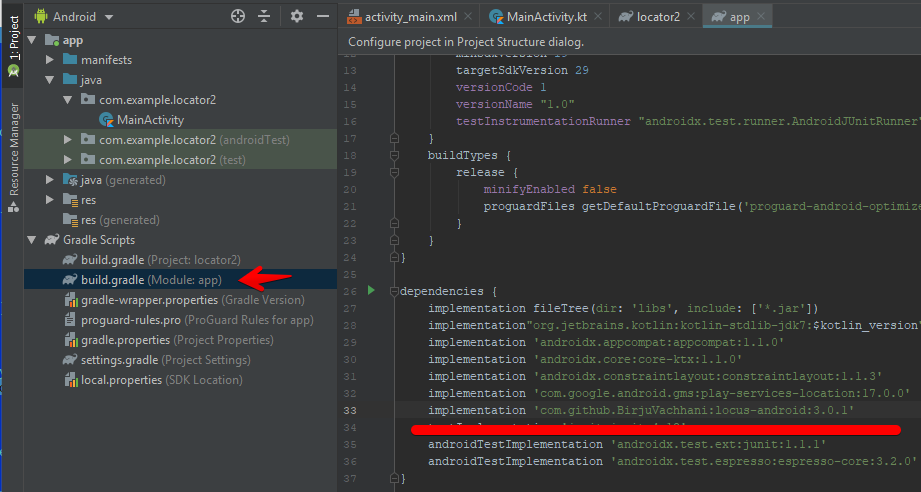Switch to the MainActivity.kt tab
This screenshot has width=921, height=492.
click(x=545, y=17)
